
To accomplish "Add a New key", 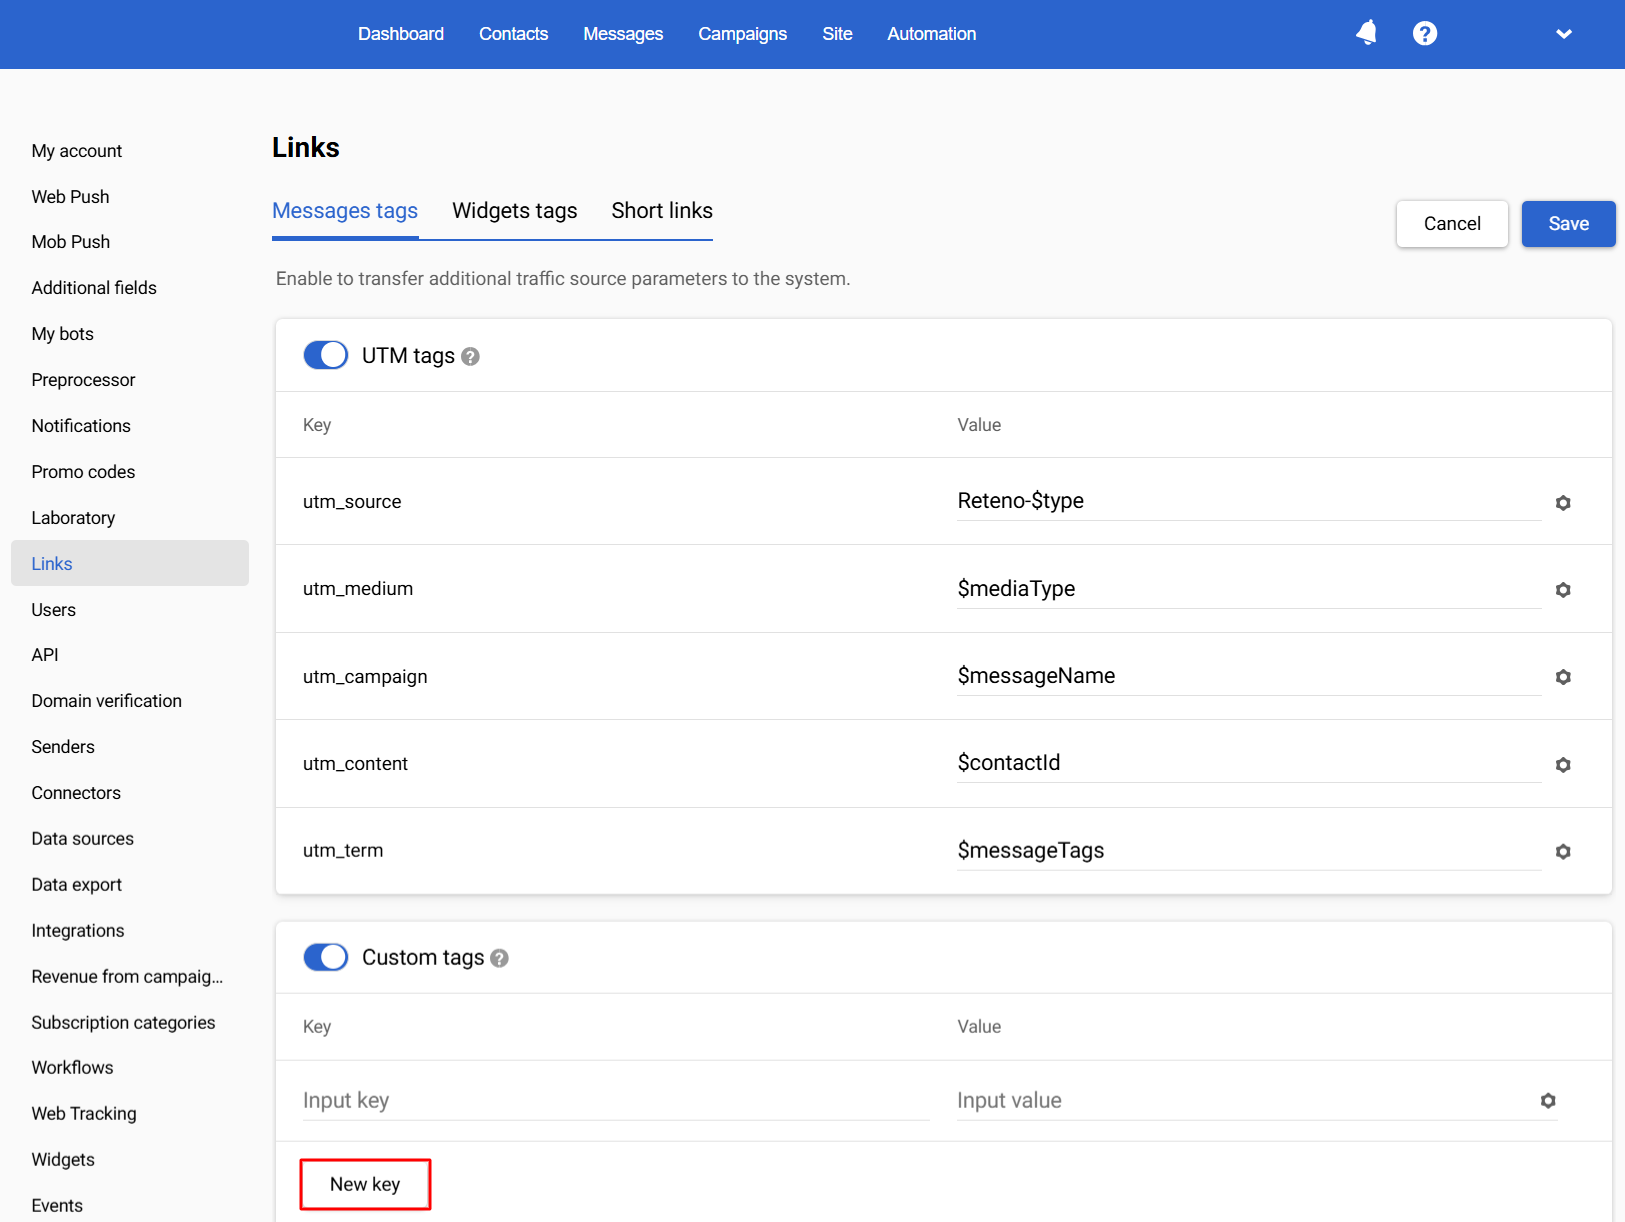I will (x=365, y=1184).
